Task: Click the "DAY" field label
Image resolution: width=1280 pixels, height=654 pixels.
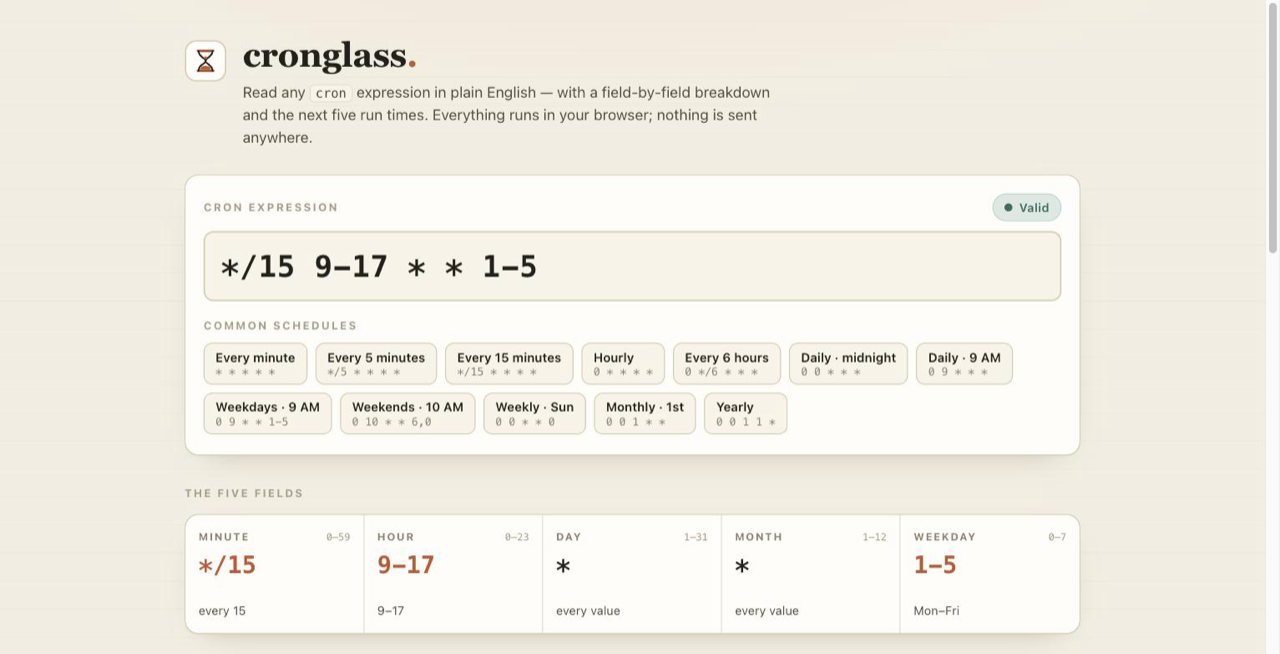Action: [x=569, y=537]
